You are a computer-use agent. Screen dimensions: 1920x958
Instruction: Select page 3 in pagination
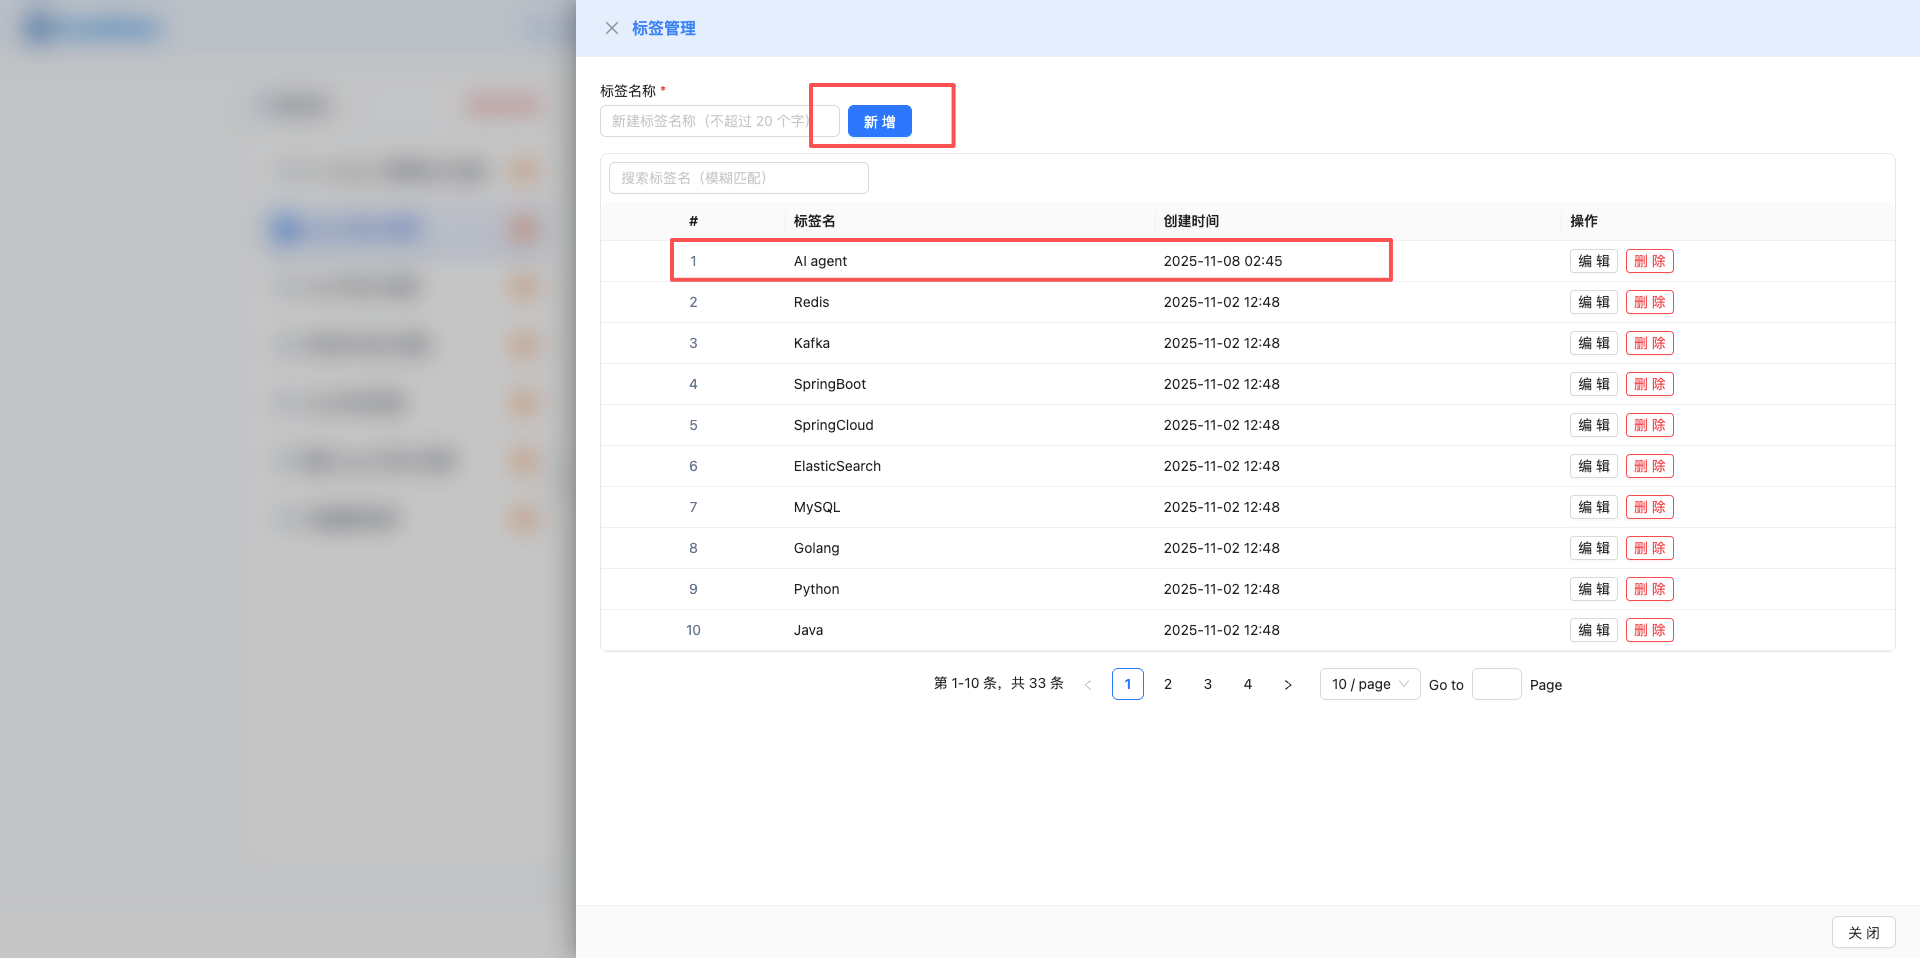point(1208,684)
